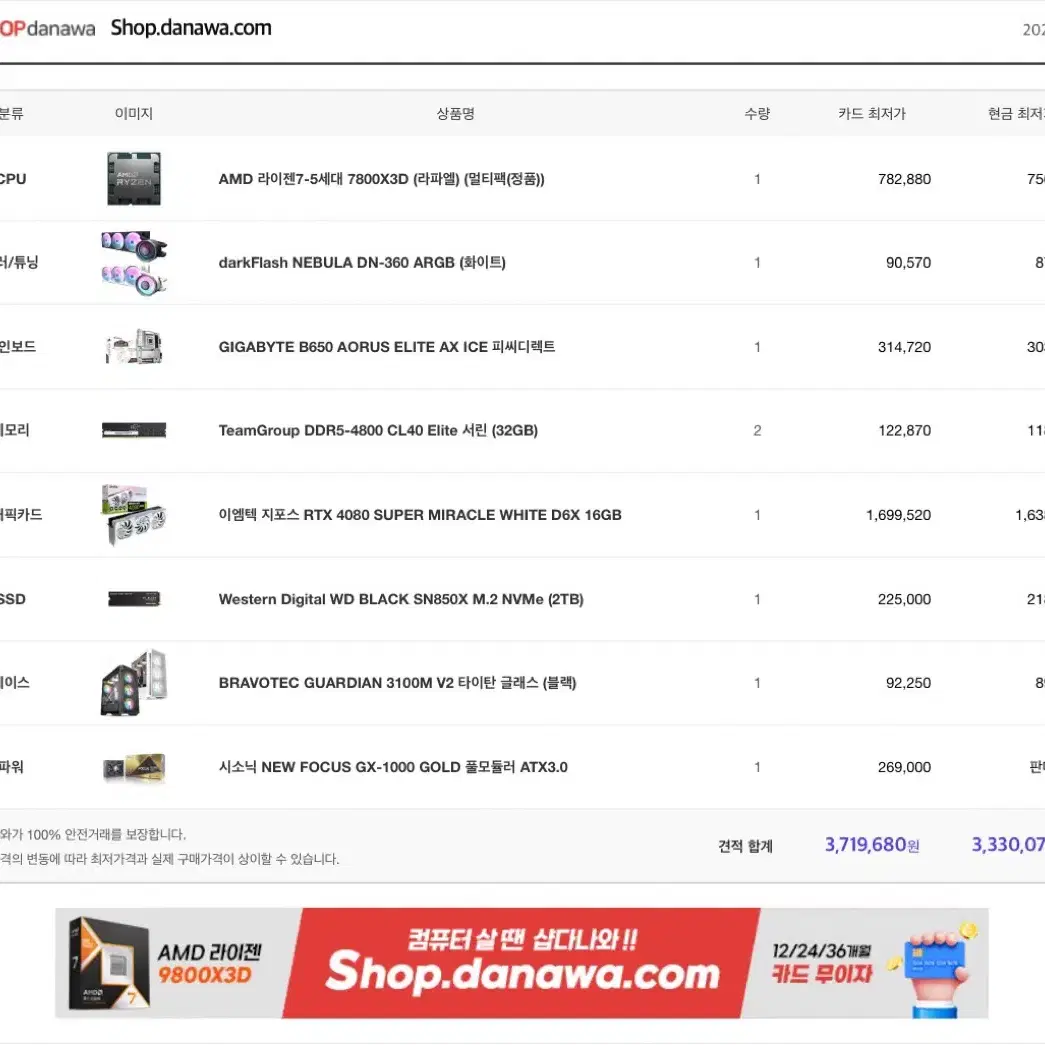Open the WD BLACK SN850X SSD thumbnail
Screen dimensions: 1045x1045
click(x=134, y=598)
